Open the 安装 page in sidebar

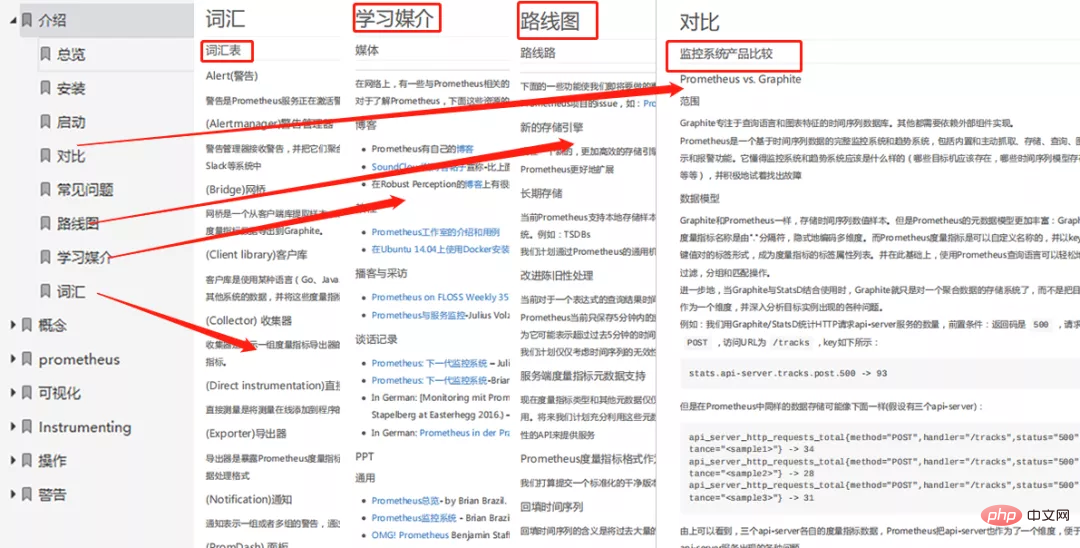tap(71, 88)
